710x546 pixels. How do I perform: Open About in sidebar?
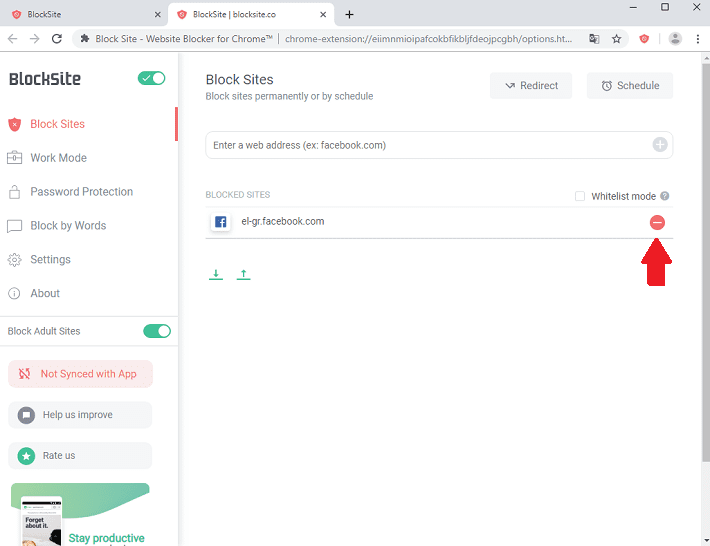89,293
